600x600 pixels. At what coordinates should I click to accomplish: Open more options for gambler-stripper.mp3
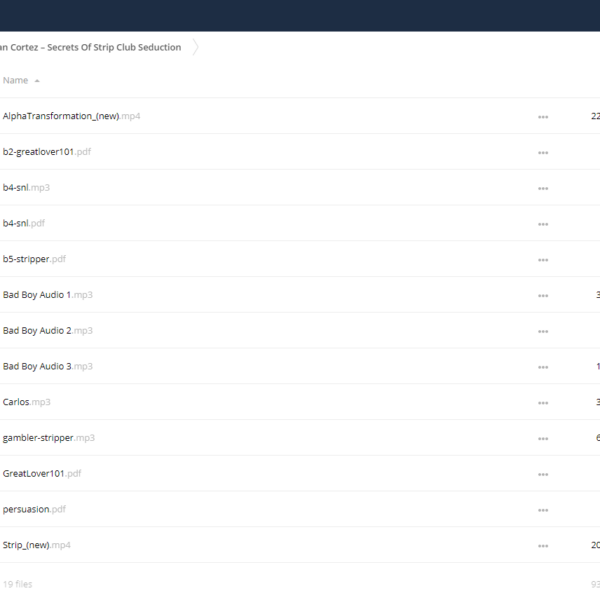[543, 439]
